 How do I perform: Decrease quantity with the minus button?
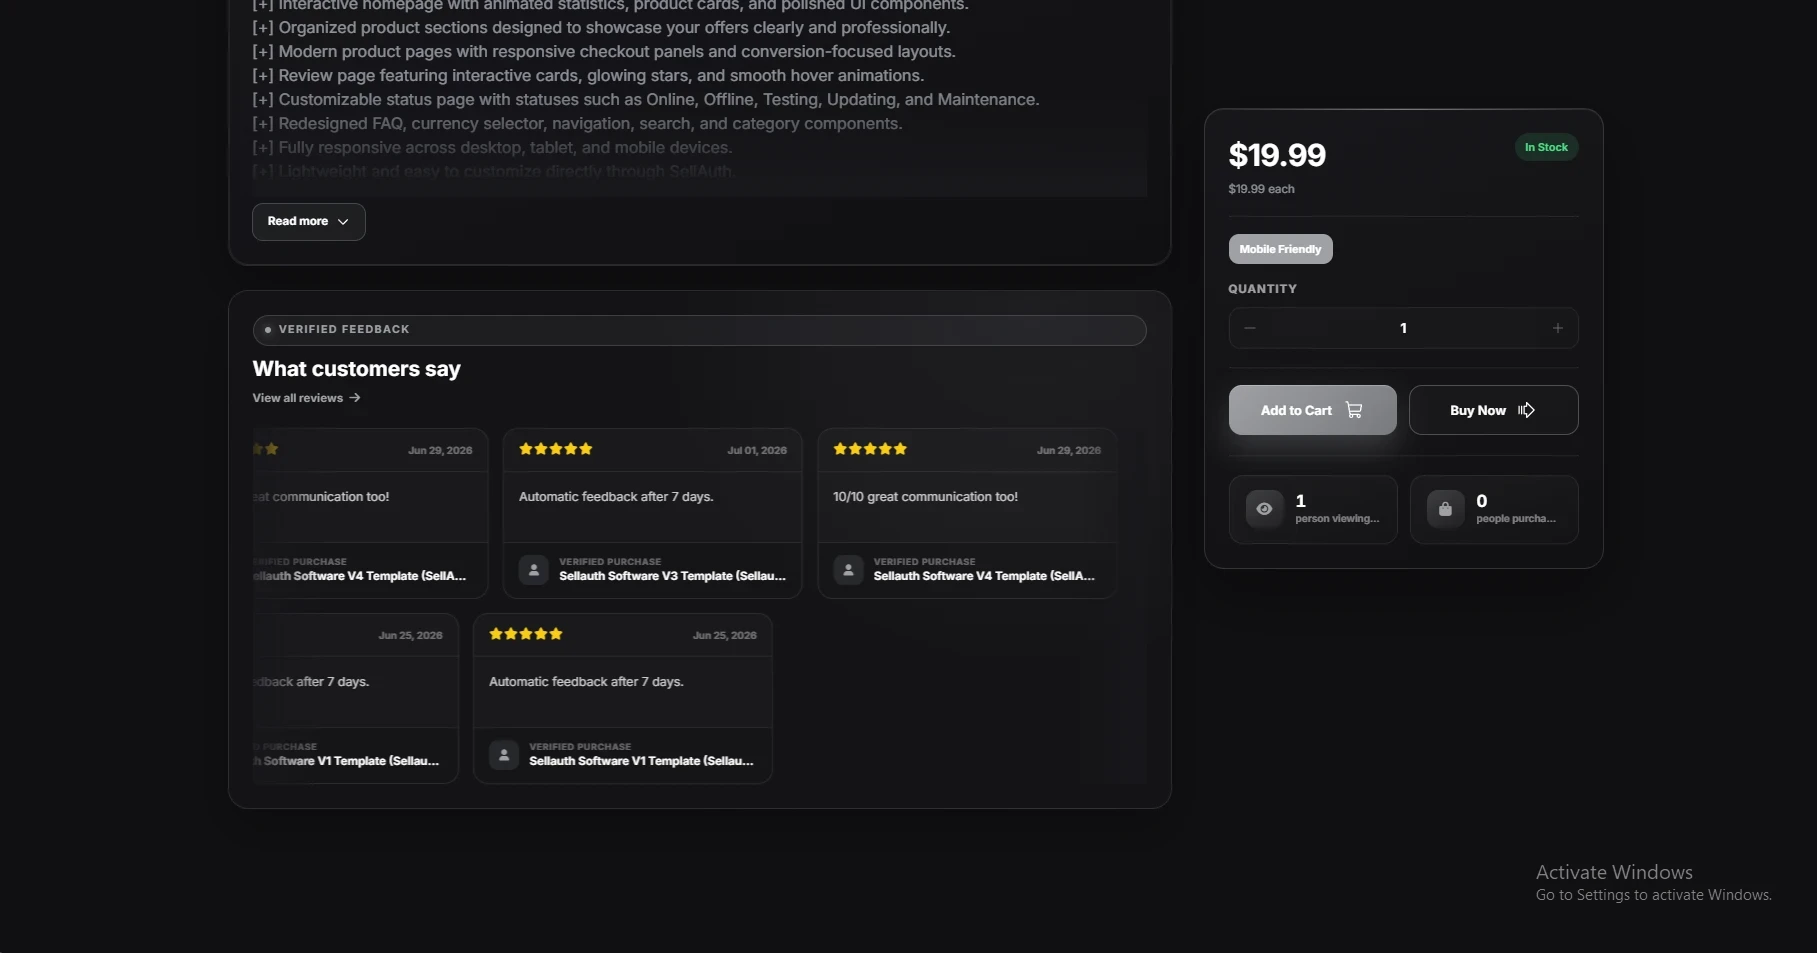[x=1250, y=328]
